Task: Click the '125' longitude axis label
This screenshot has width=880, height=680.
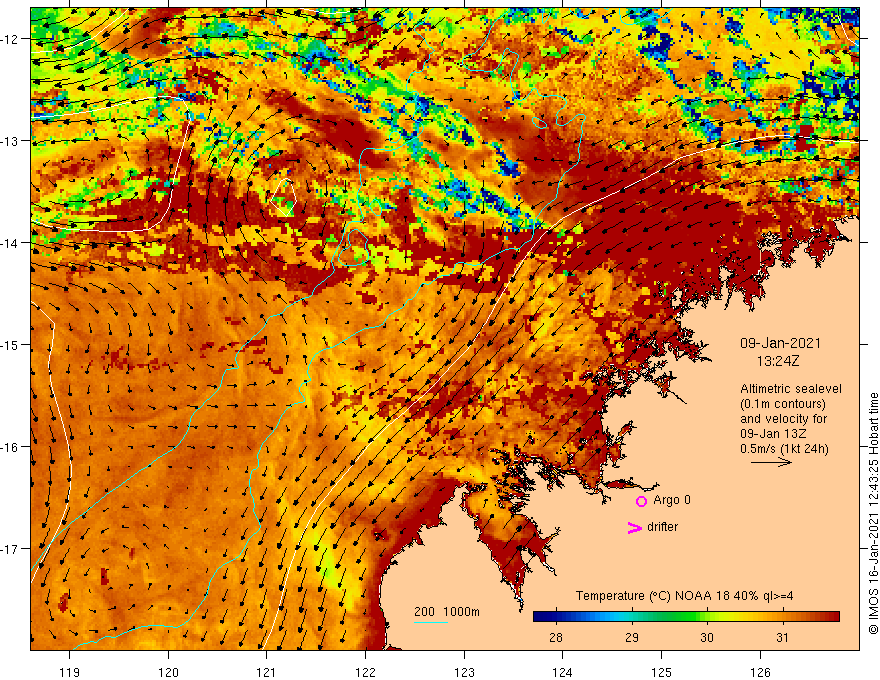Action: click(x=661, y=672)
